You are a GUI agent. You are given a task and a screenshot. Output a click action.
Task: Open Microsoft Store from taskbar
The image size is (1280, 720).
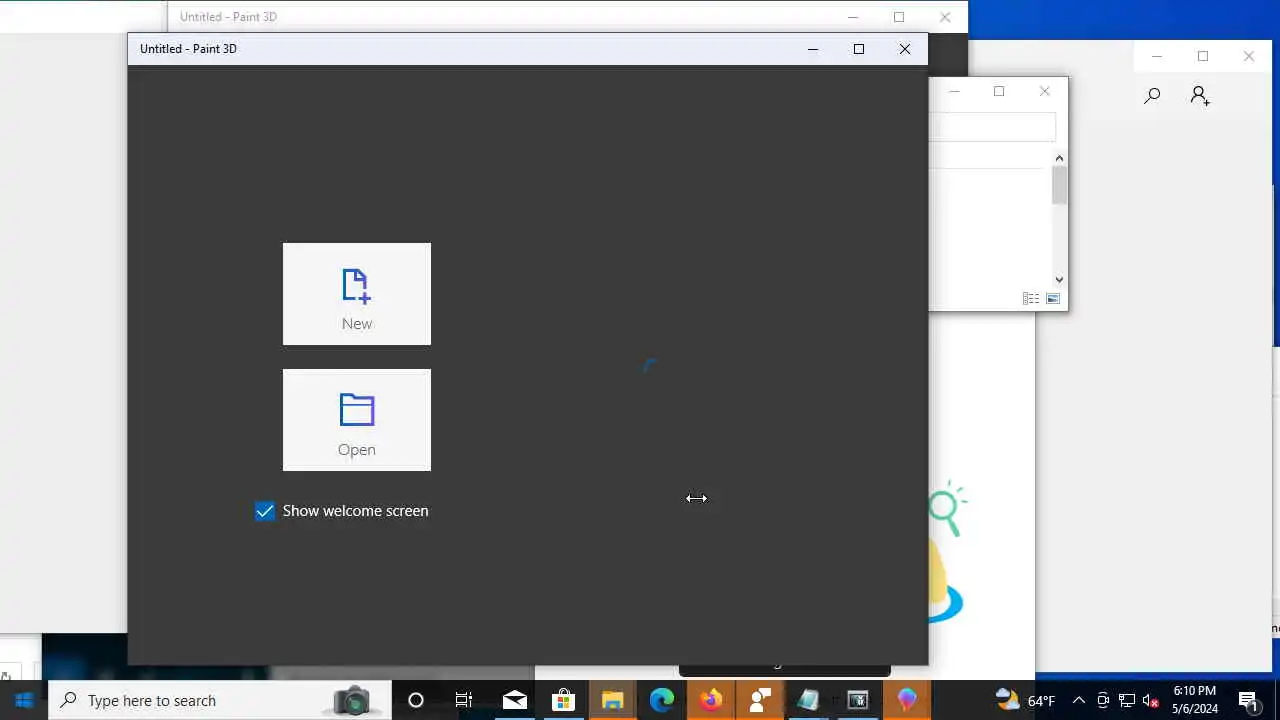click(564, 700)
